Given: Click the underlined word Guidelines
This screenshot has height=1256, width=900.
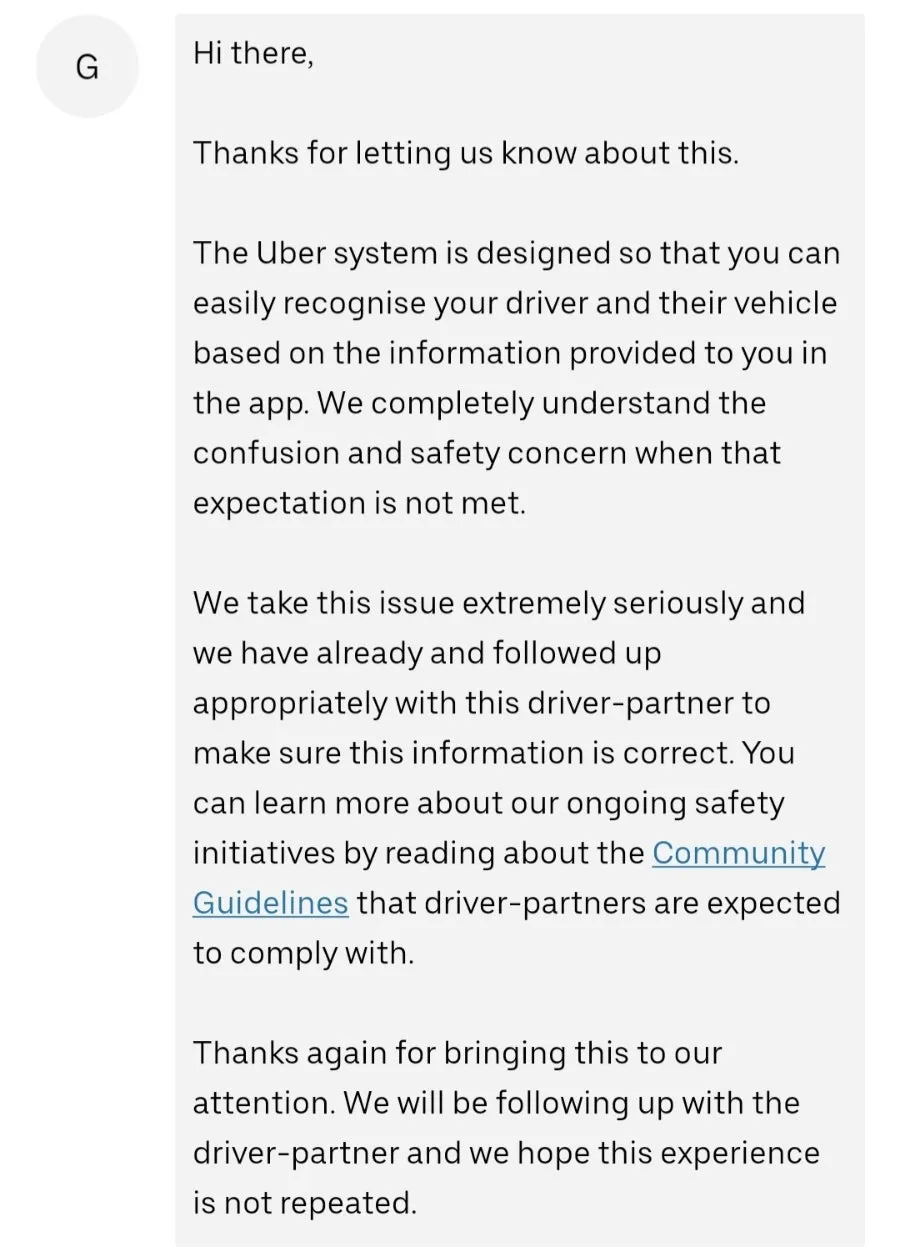Looking at the screenshot, I should click(x=270, y=903).
